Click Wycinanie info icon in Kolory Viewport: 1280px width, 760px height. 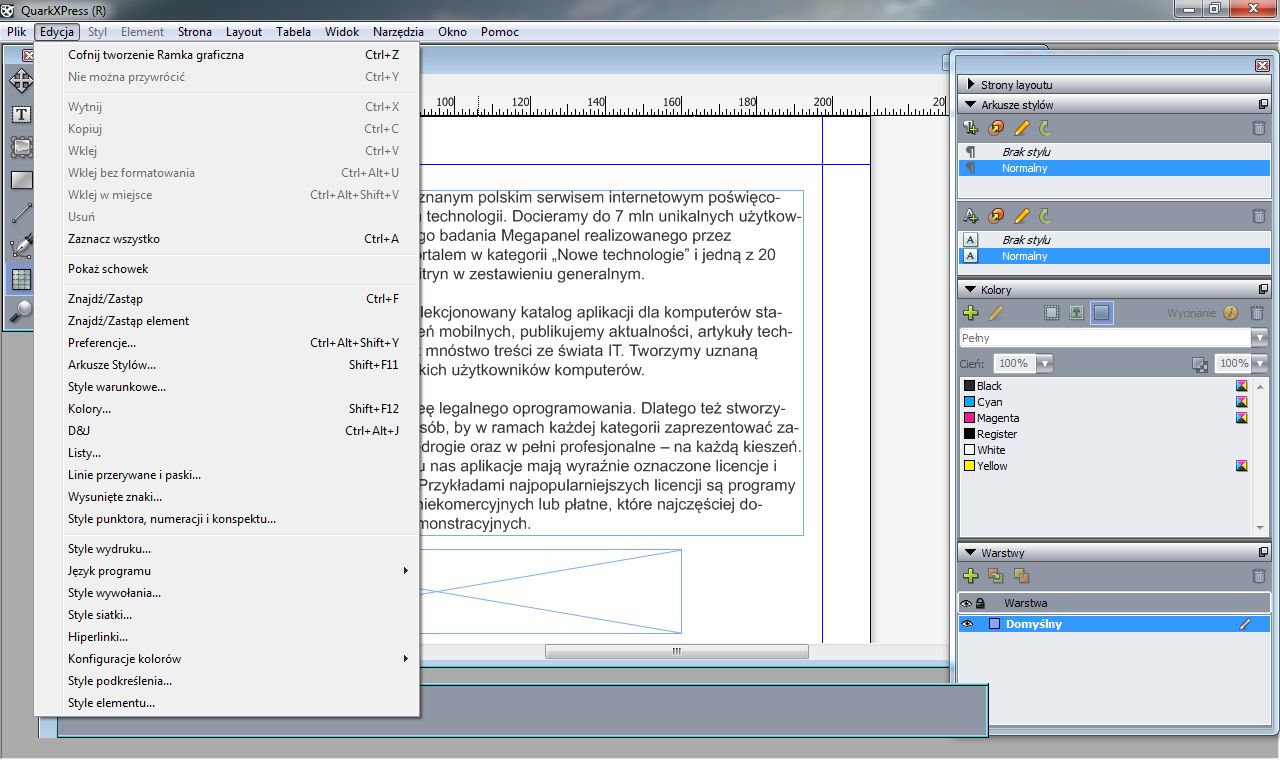pyautogui.click(x=1231, y=313)
